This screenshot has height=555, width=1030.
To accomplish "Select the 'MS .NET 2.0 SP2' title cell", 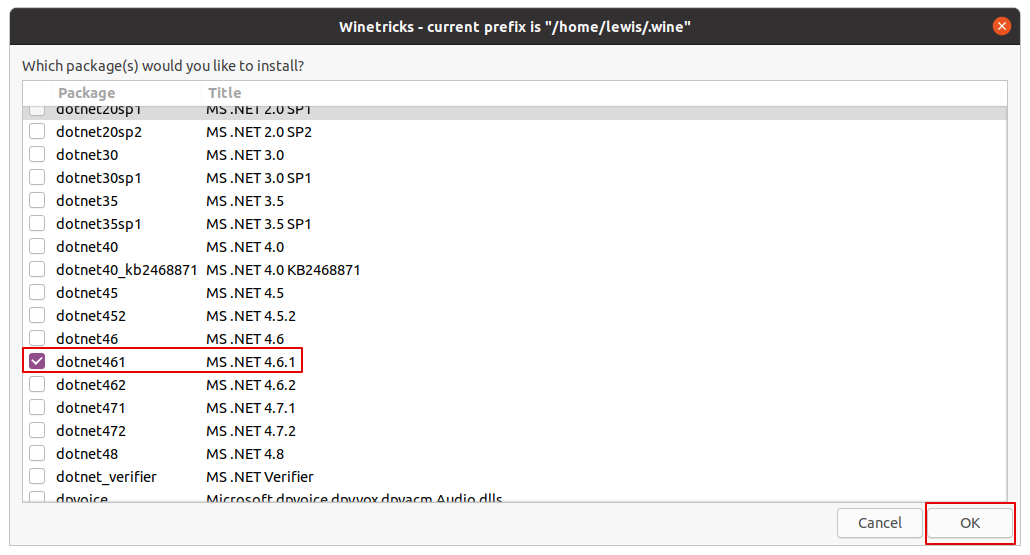I will click(259, 132).
